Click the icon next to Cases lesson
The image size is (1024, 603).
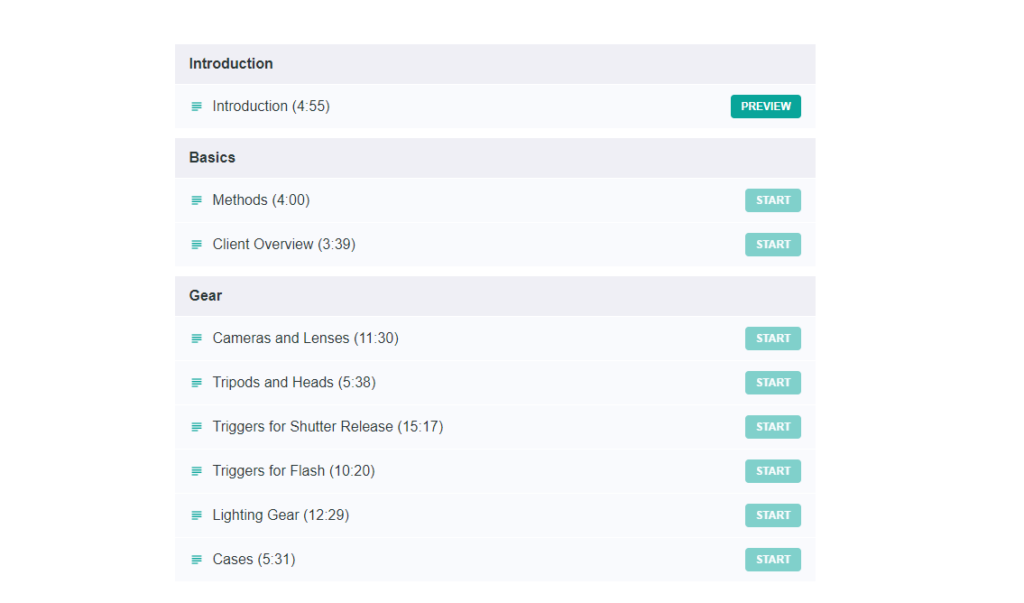coord(197,560)
